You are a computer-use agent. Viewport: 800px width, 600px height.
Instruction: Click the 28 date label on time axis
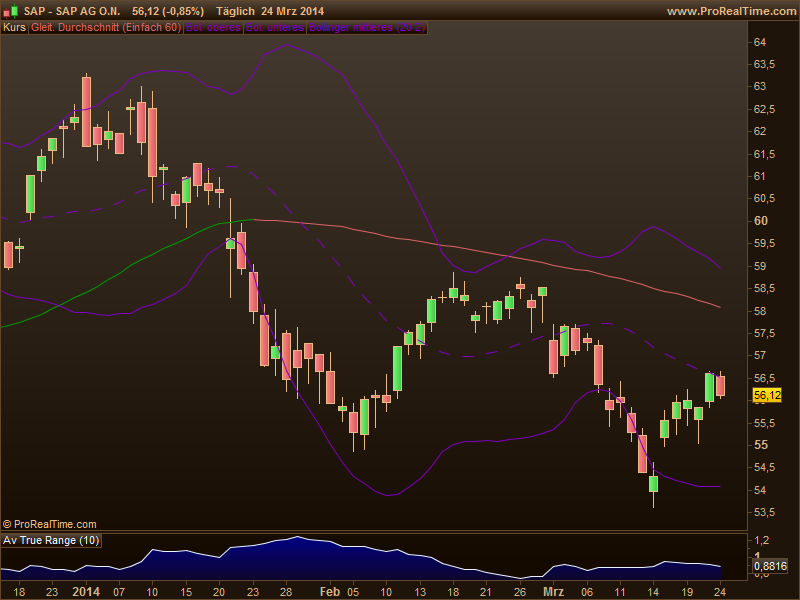point(286,592)
